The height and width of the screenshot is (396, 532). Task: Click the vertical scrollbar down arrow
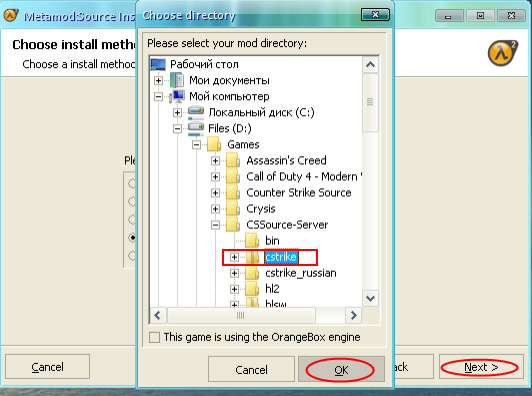[370, 299]
